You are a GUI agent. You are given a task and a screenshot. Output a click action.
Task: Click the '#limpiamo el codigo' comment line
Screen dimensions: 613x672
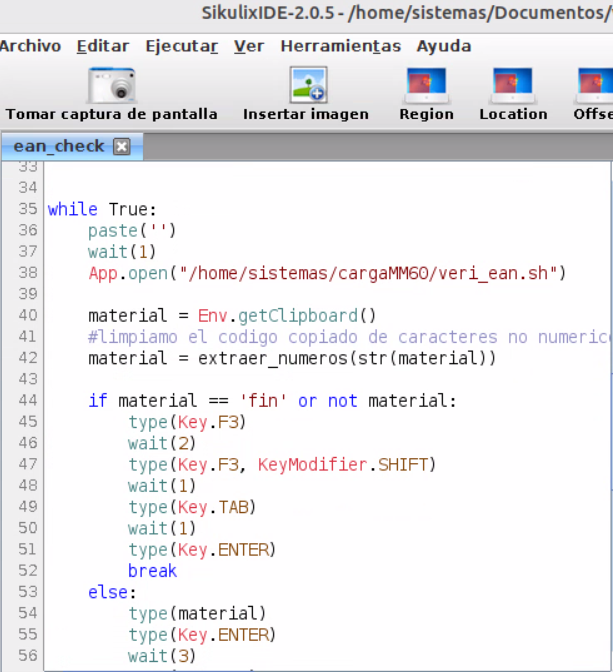point(349,337)
